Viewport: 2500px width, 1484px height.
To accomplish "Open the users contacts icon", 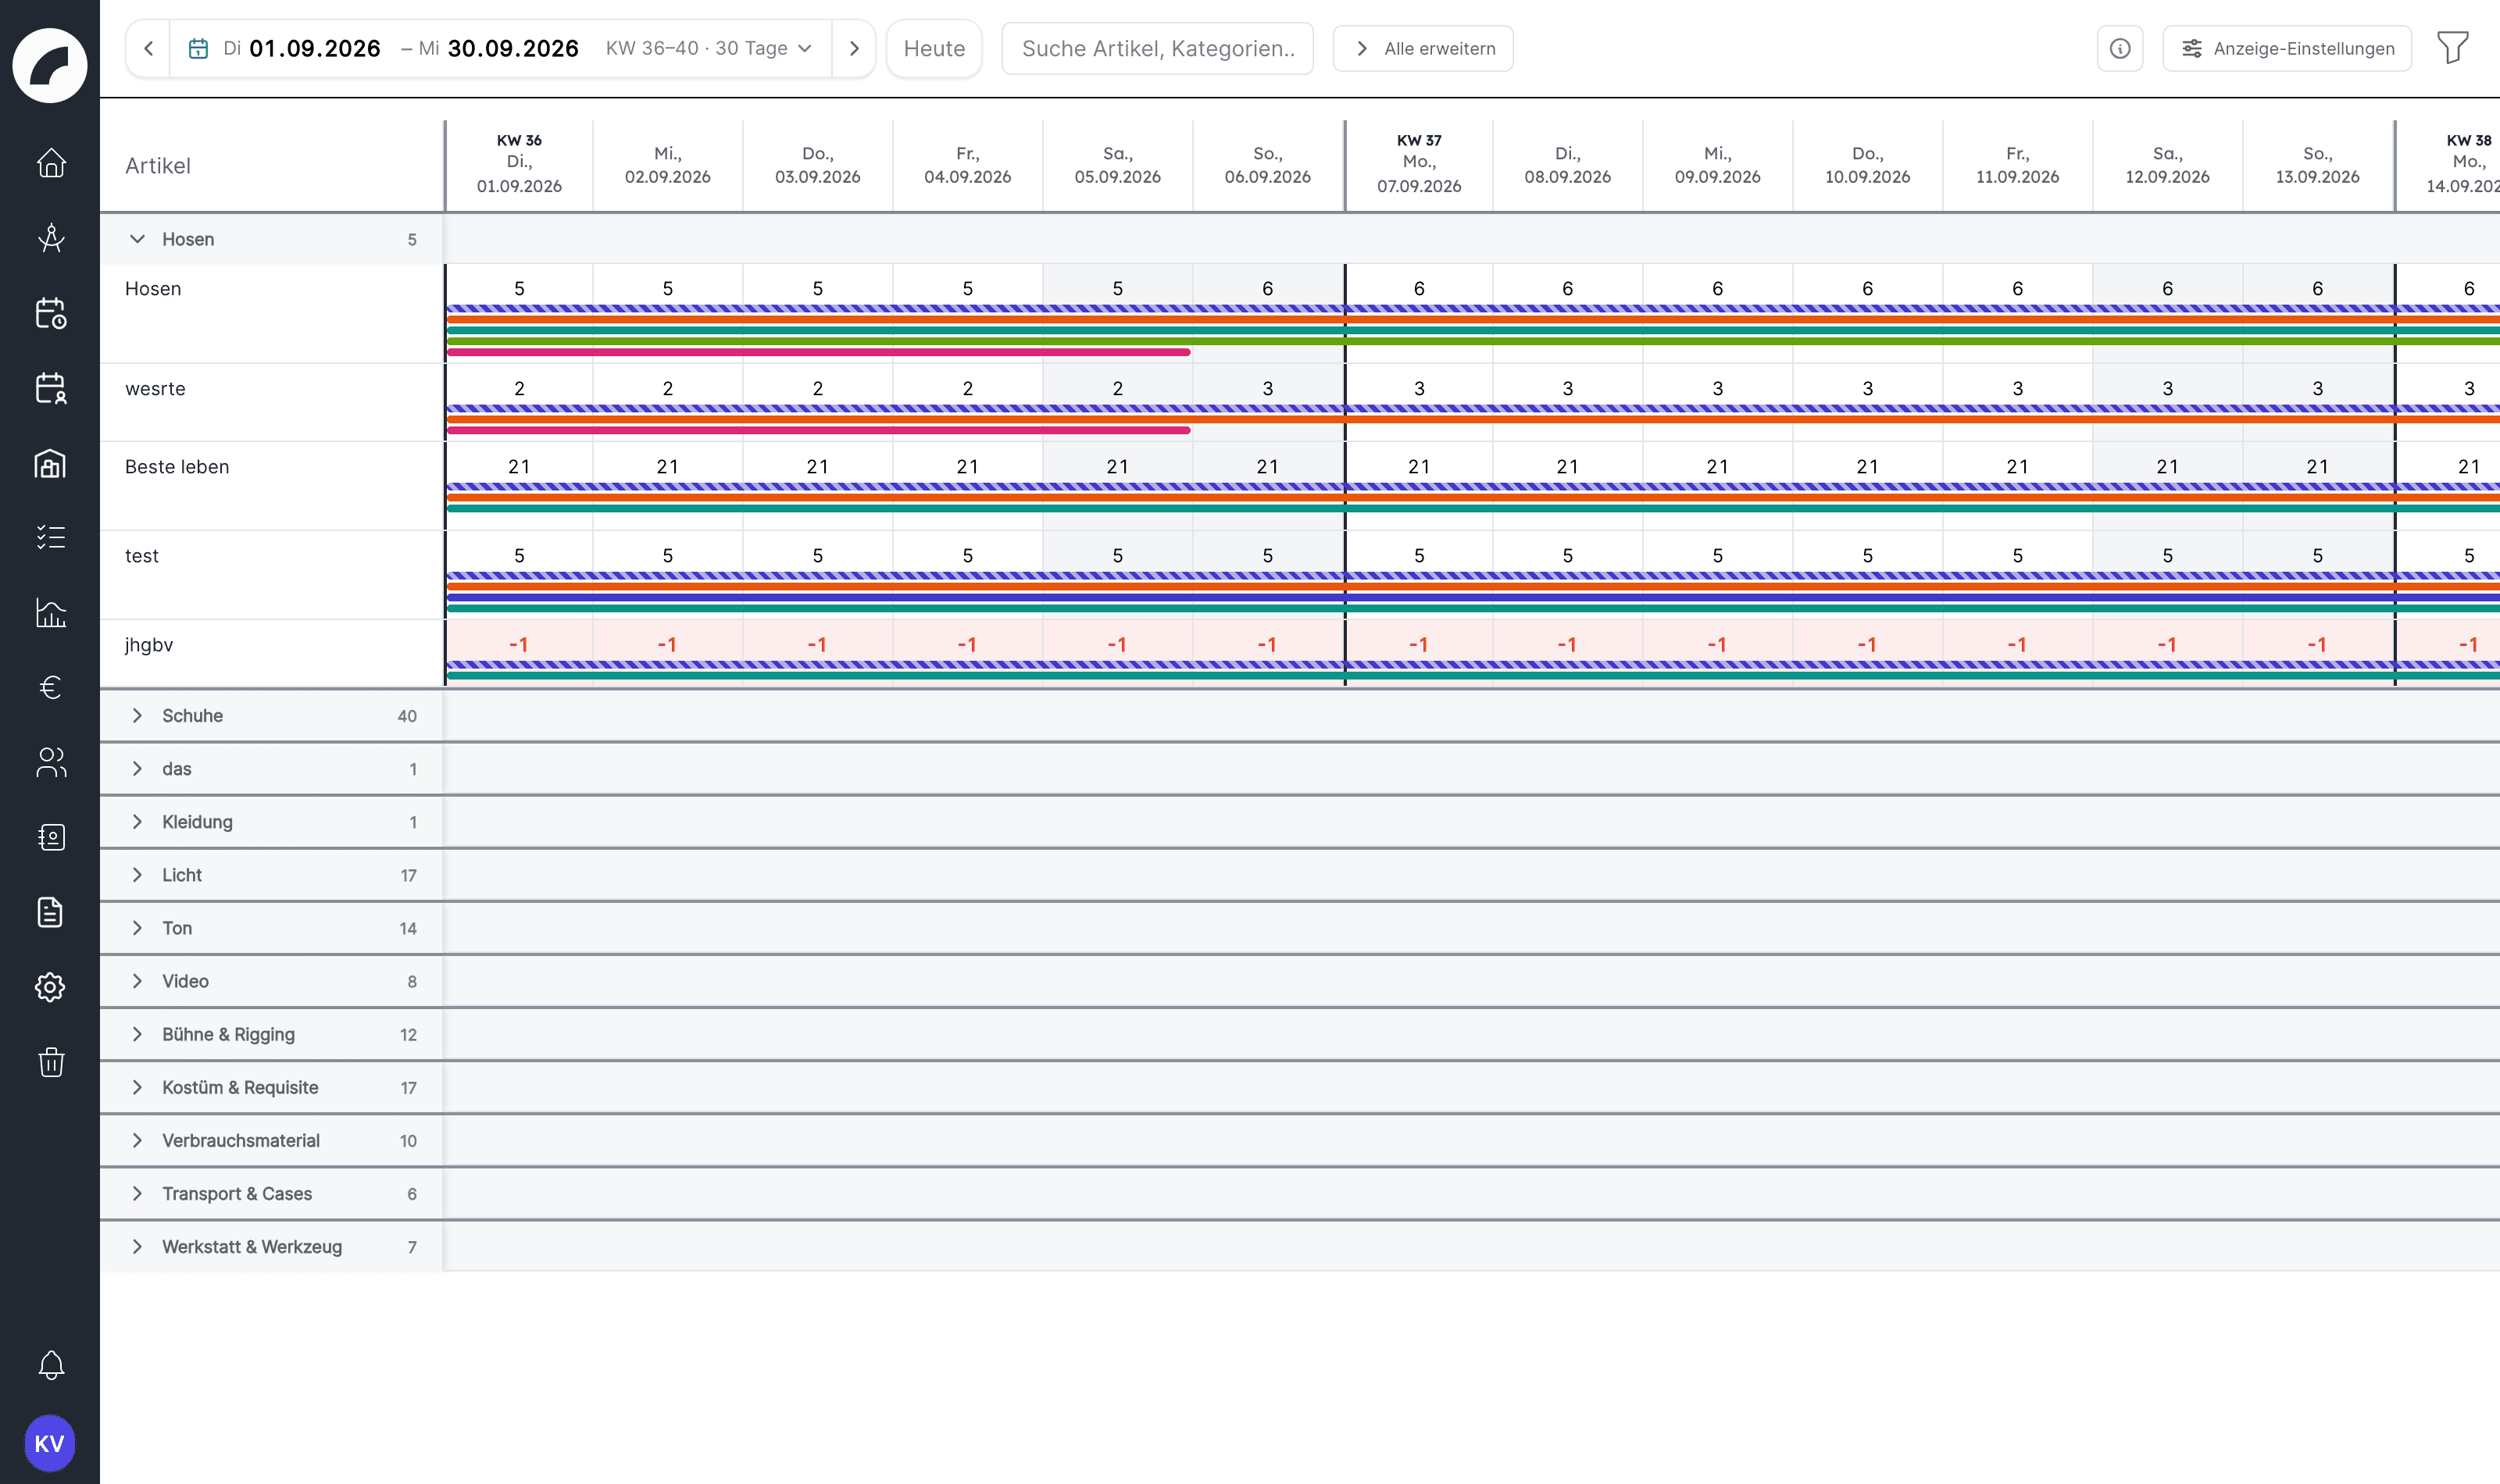I will [50, 762].
